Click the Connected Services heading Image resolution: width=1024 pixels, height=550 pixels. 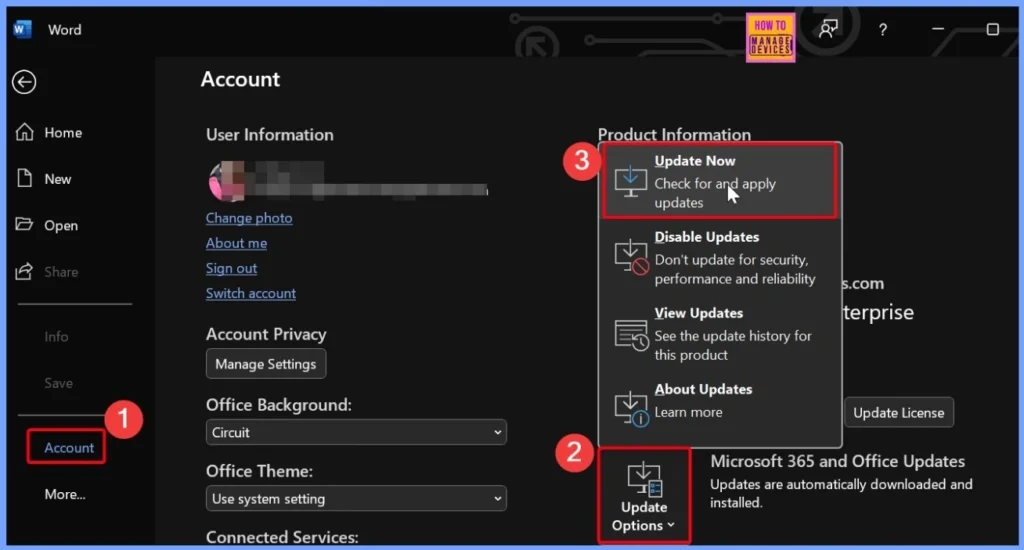tap(282, 537)
